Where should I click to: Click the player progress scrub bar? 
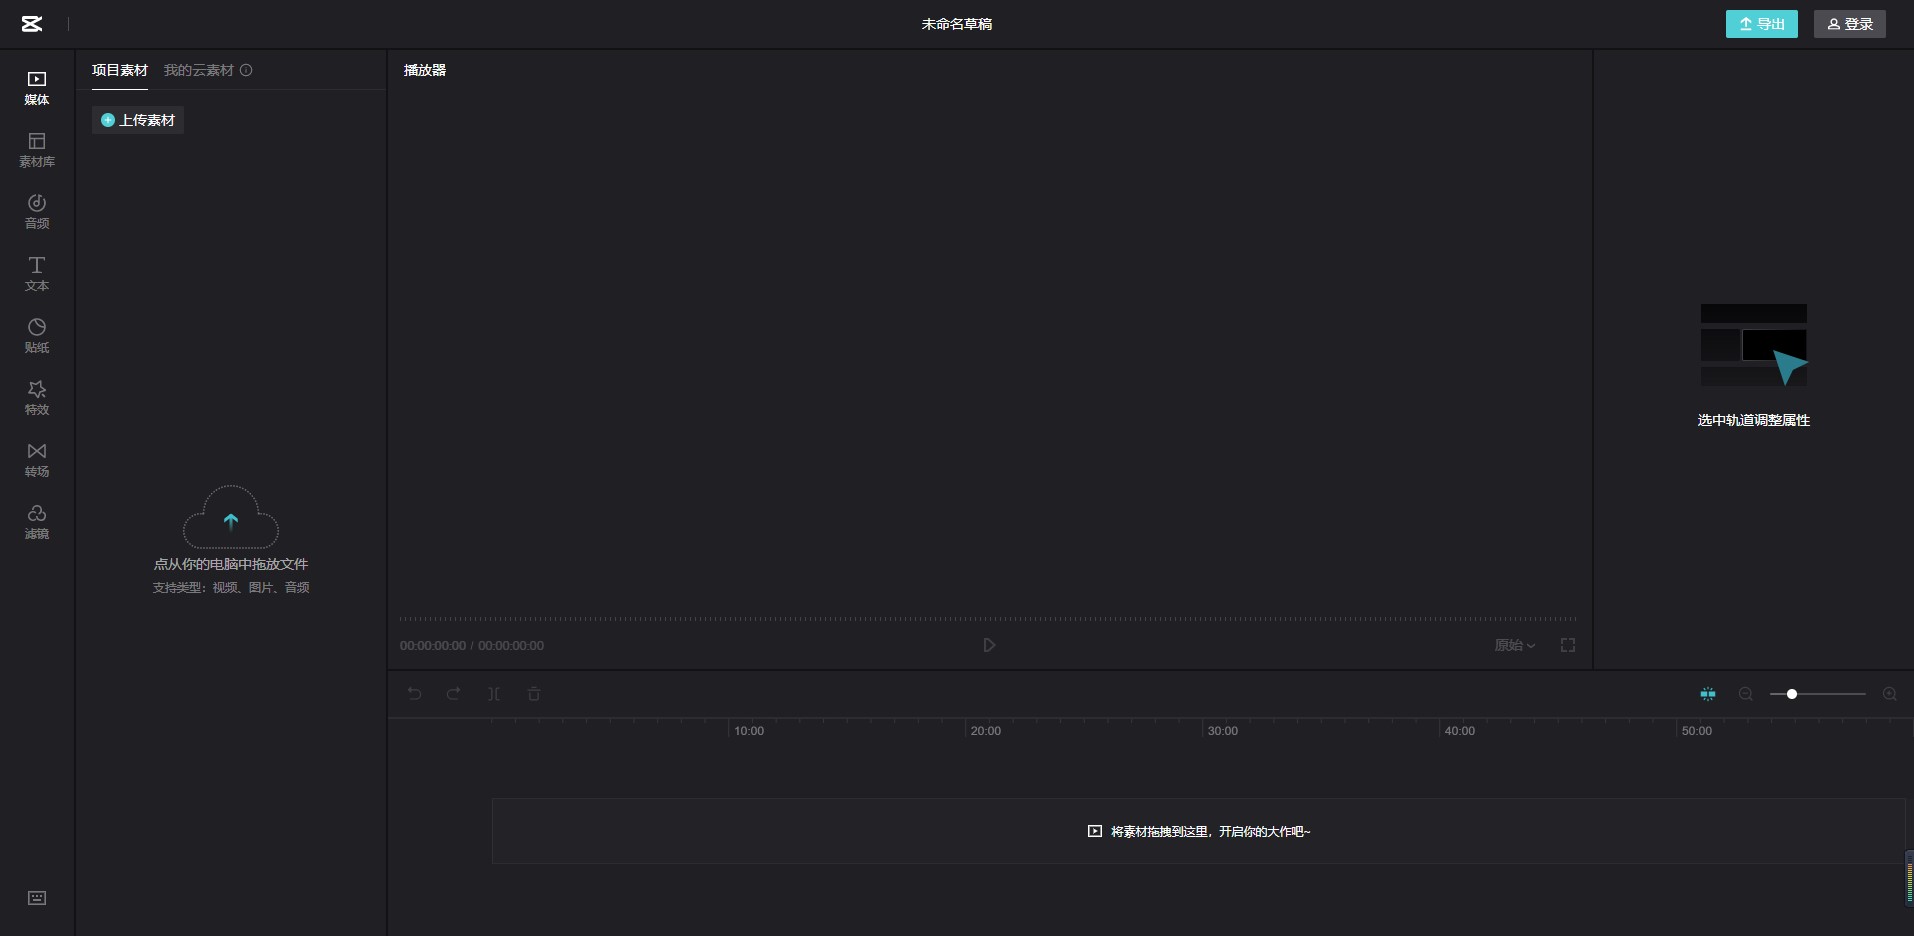coord(988,619)
